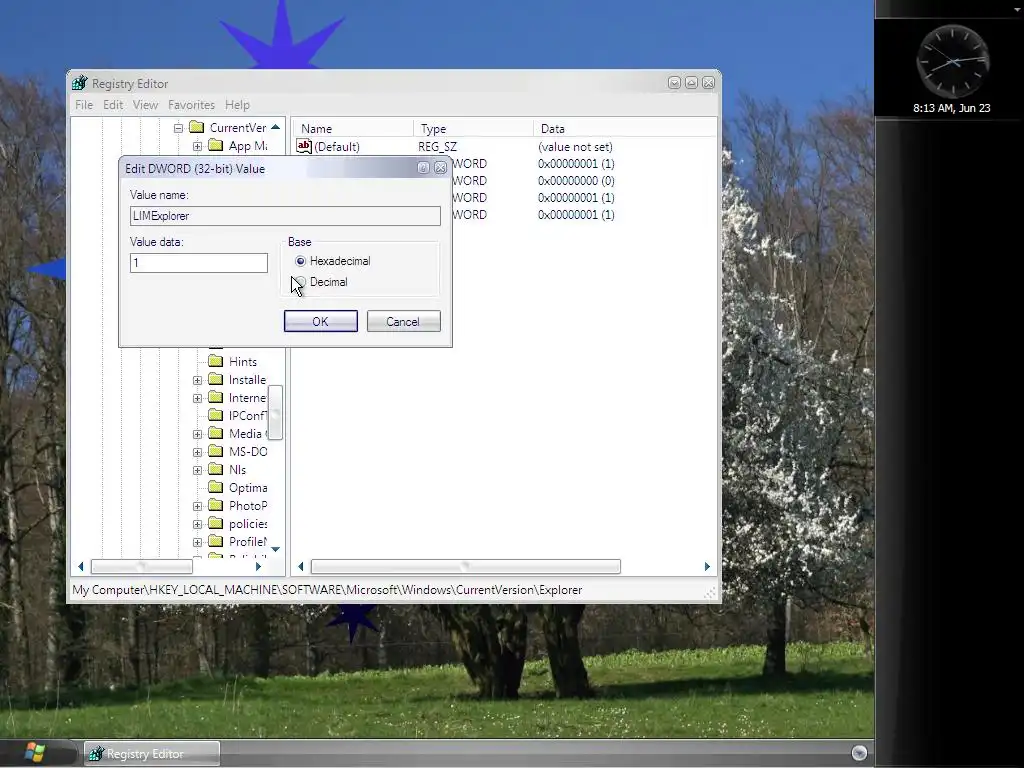Viewport: 1024px width, 768px height.
Task: Expand the Installer tree node
Action: tap(197, 380)
